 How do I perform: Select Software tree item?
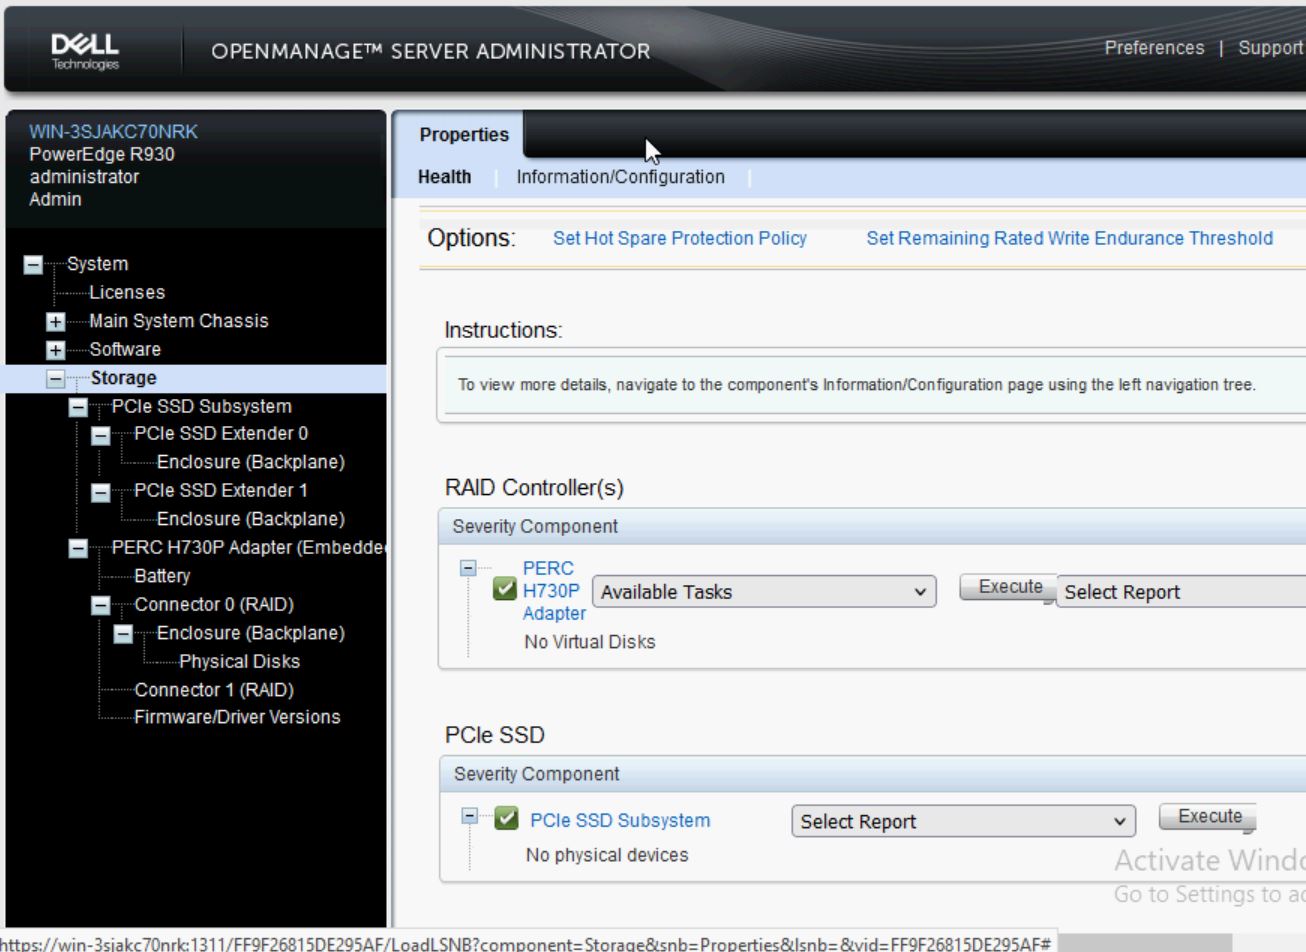(x=125, y=349)
